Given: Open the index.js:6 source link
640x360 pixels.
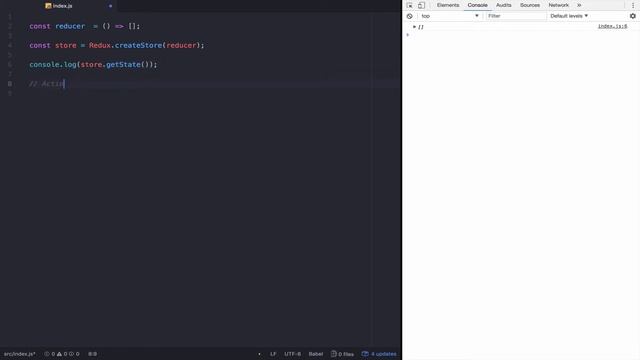Looking at the screenshot, I should click(x=612, y=26).
